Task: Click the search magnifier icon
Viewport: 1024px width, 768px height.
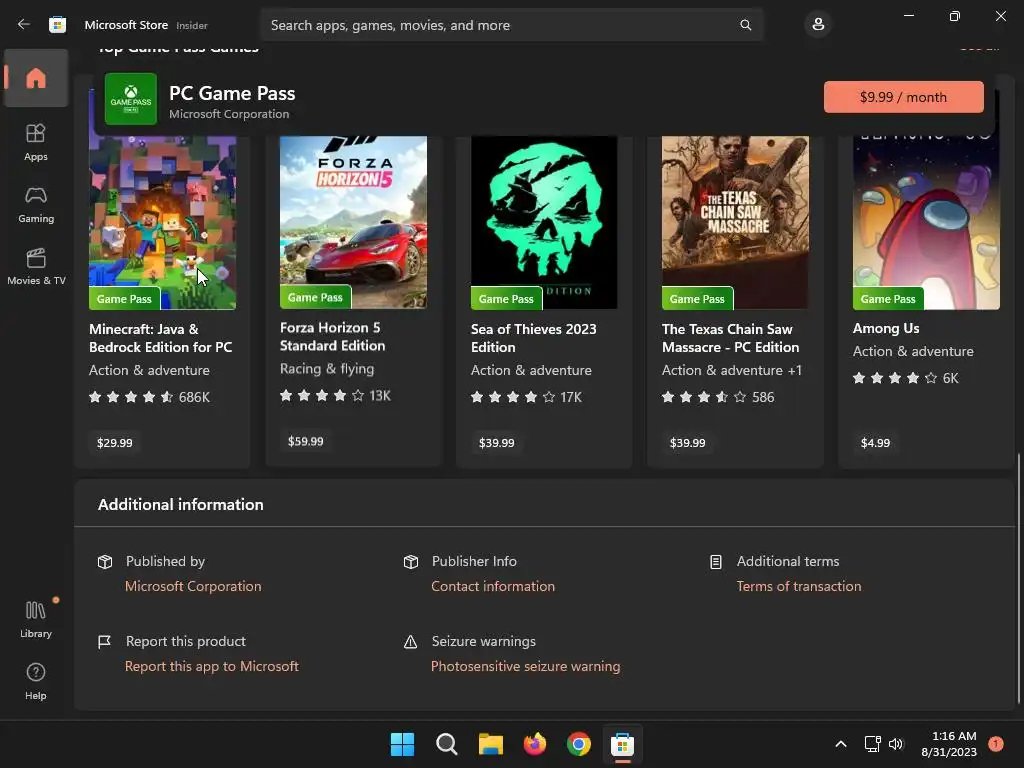Action: click(745, 25)
